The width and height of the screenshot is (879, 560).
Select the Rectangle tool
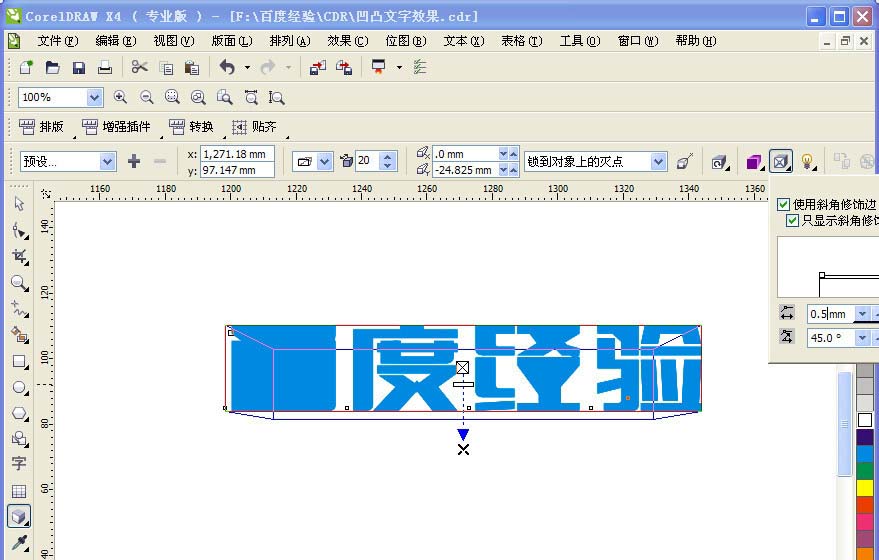[19, 362]
